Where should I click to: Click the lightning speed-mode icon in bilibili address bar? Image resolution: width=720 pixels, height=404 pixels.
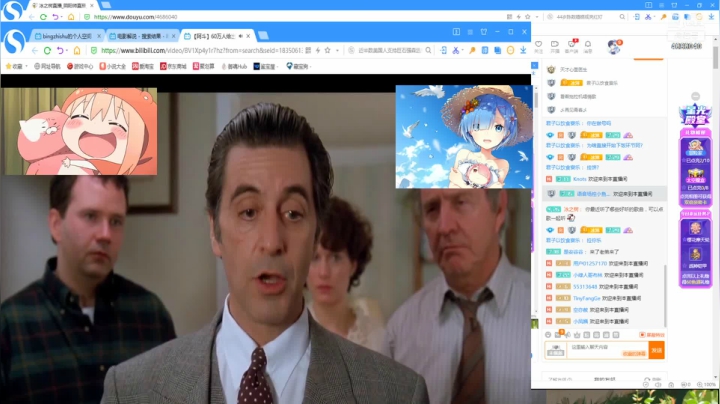tap(318, 50)
